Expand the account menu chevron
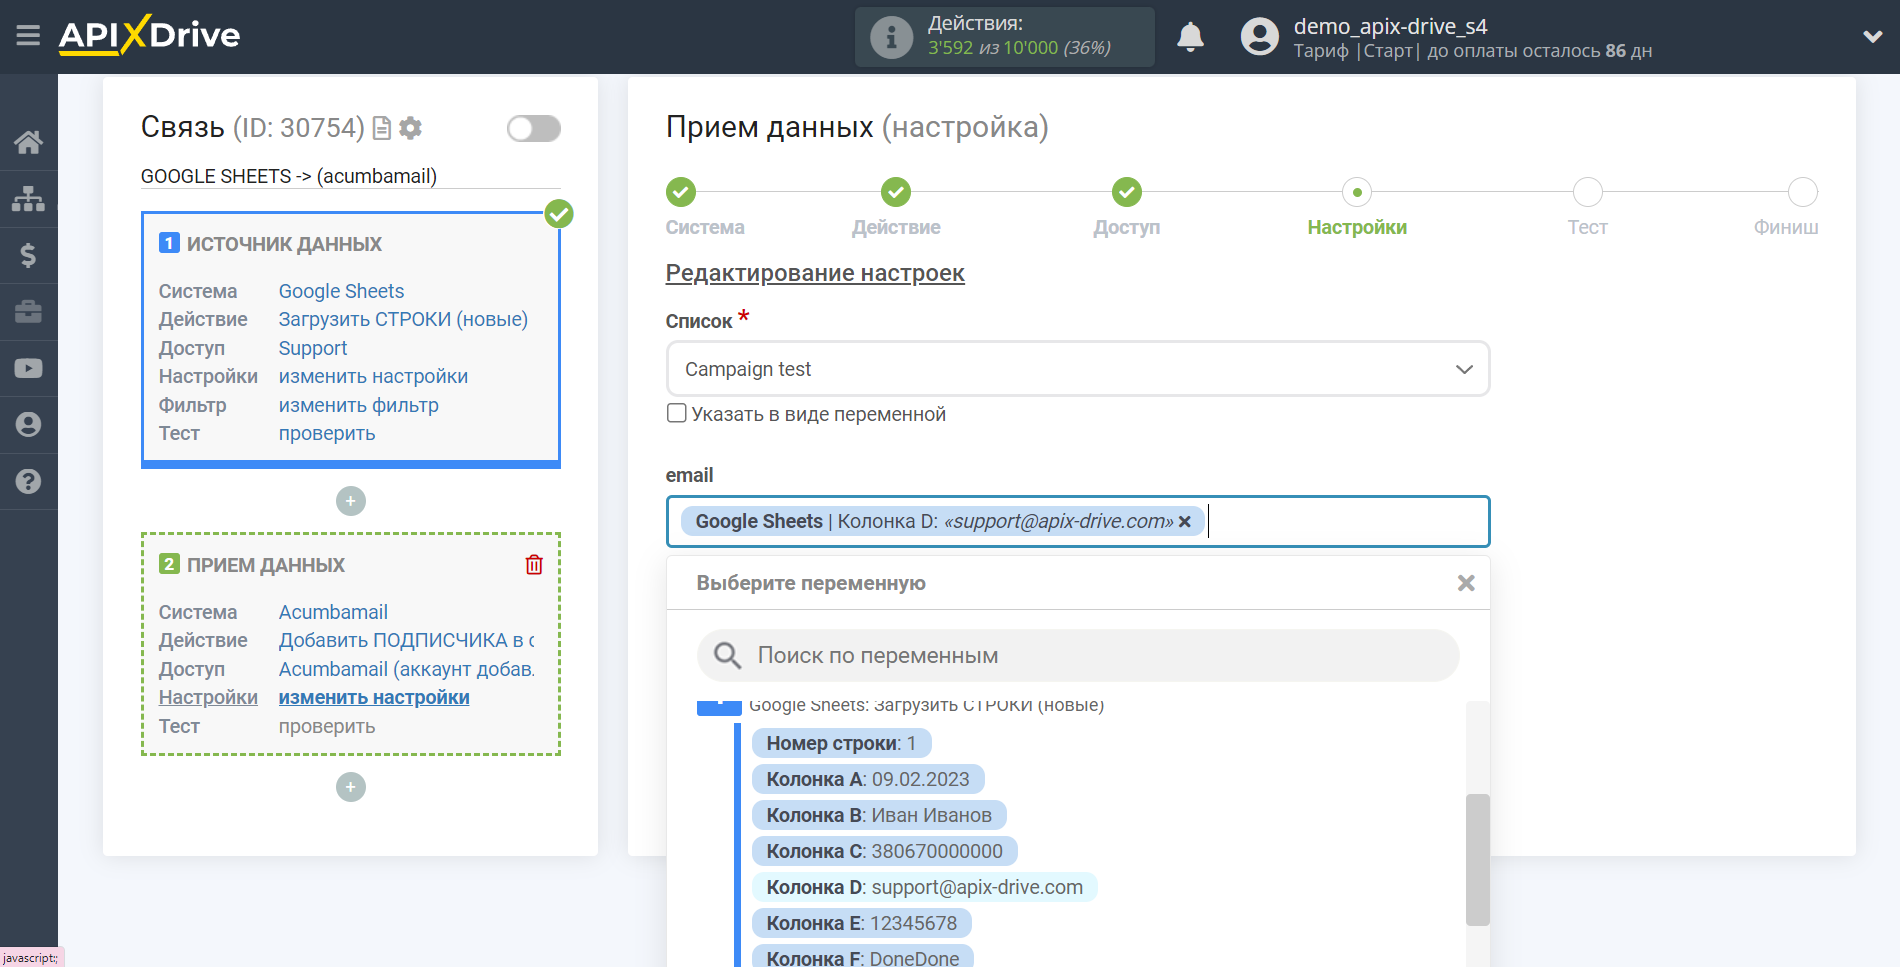1900x967 pixels. [1872, 37]
